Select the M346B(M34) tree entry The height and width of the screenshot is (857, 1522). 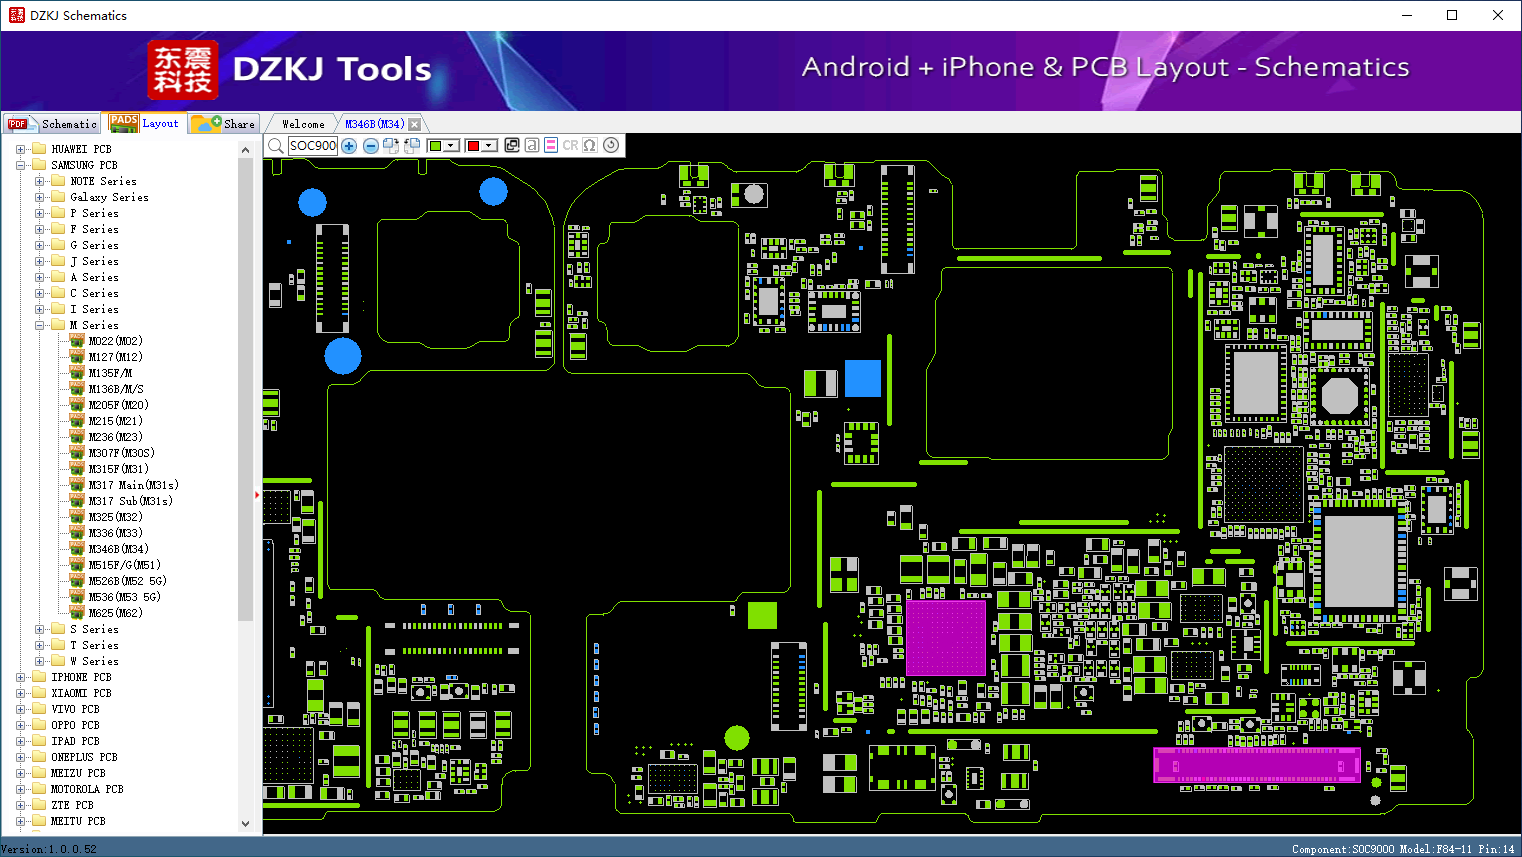coord(118,549)
